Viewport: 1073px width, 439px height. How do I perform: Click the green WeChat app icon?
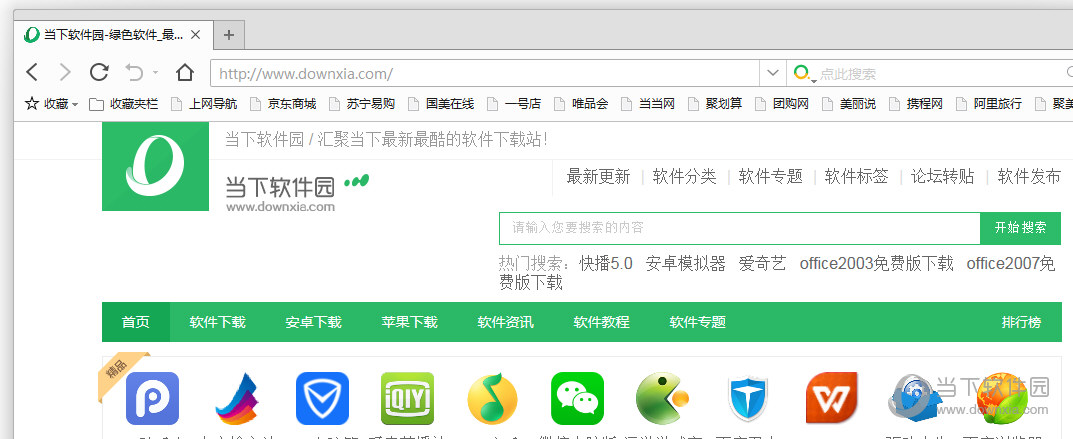pos(578,398)
